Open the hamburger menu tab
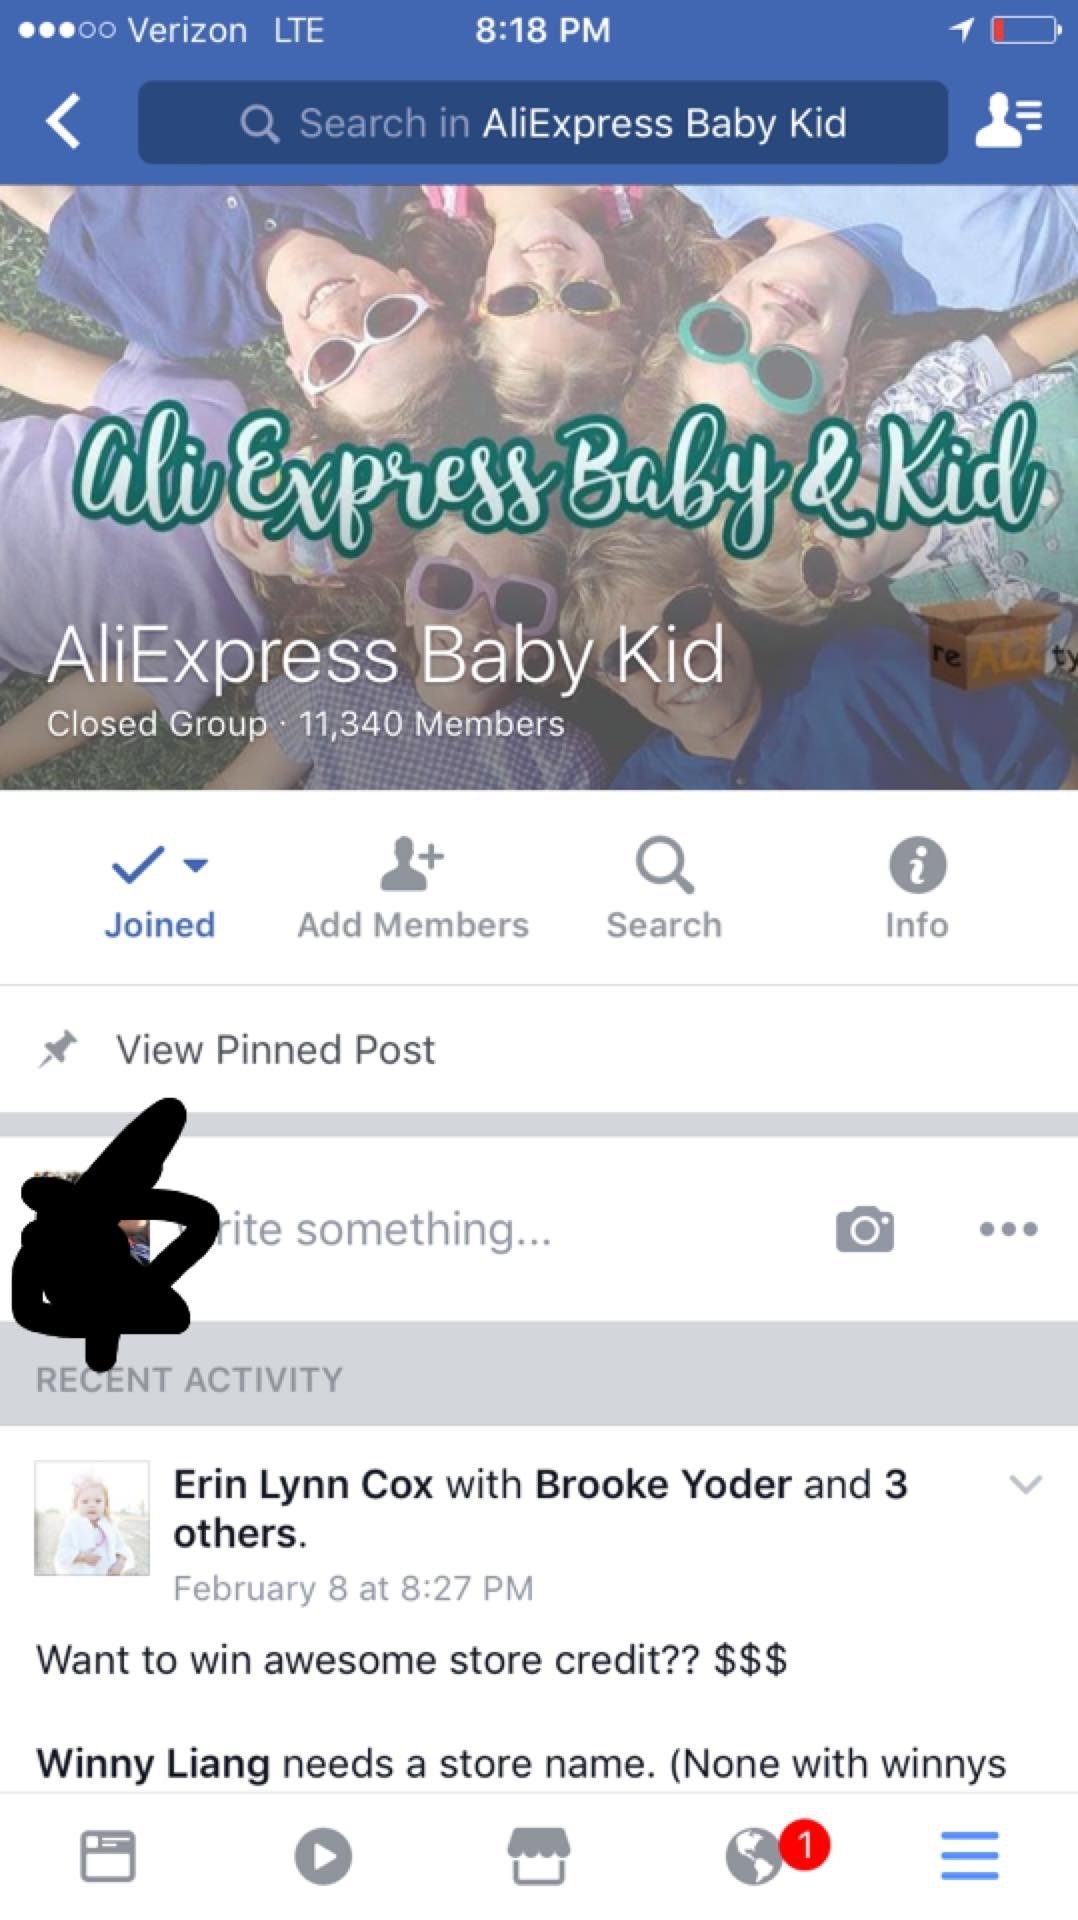This screenshot has height=1920, width=1078. [x=970, y=1856]
